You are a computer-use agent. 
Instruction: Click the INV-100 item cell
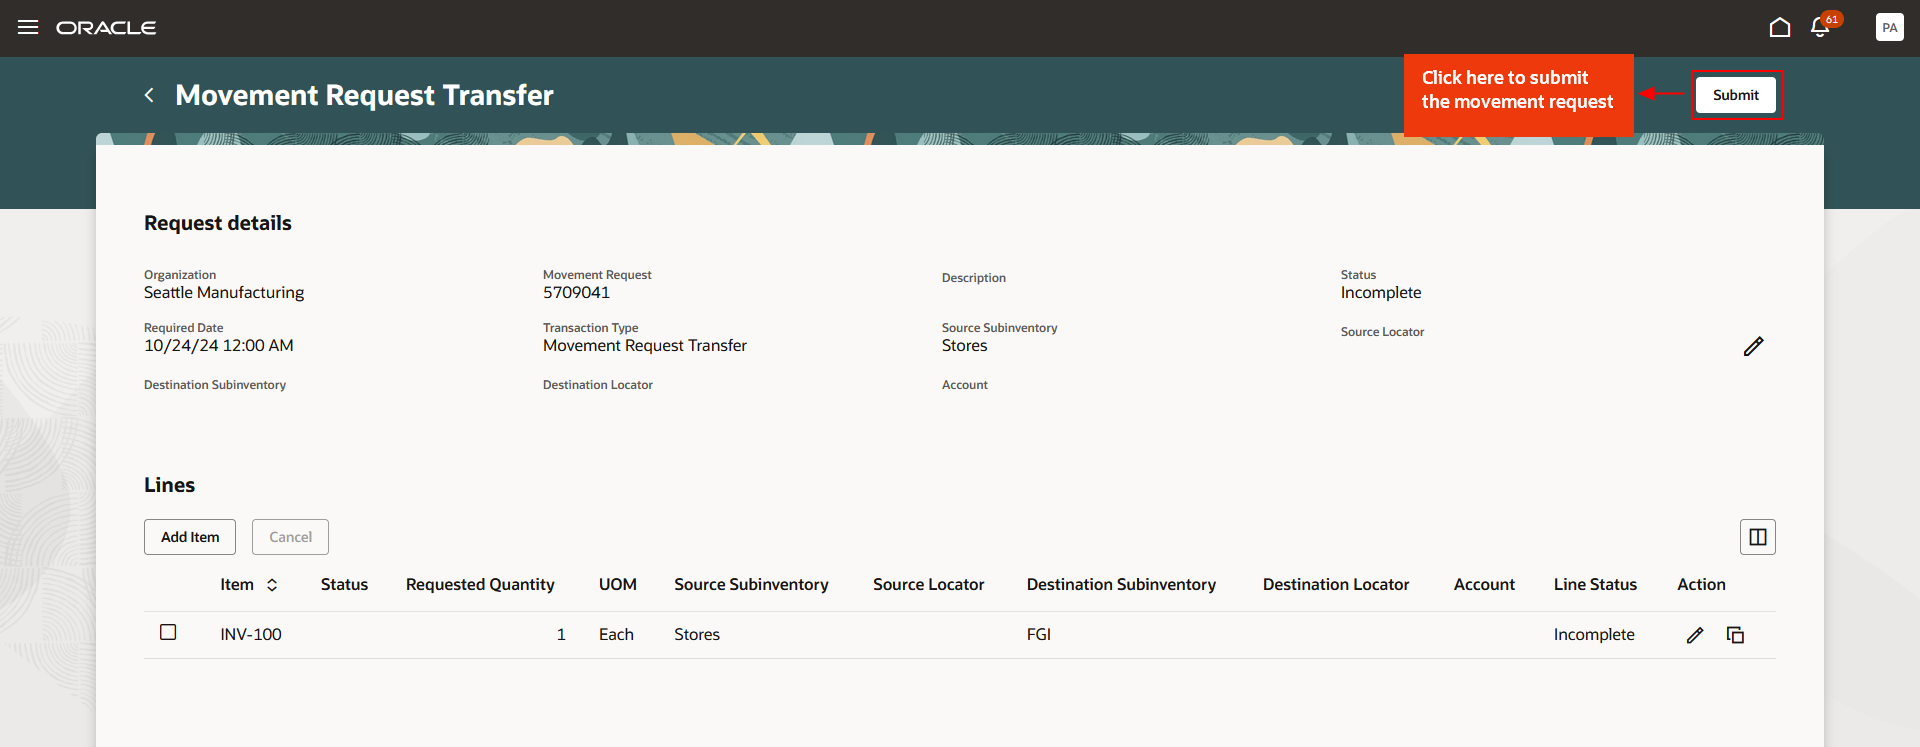[251, 634]
